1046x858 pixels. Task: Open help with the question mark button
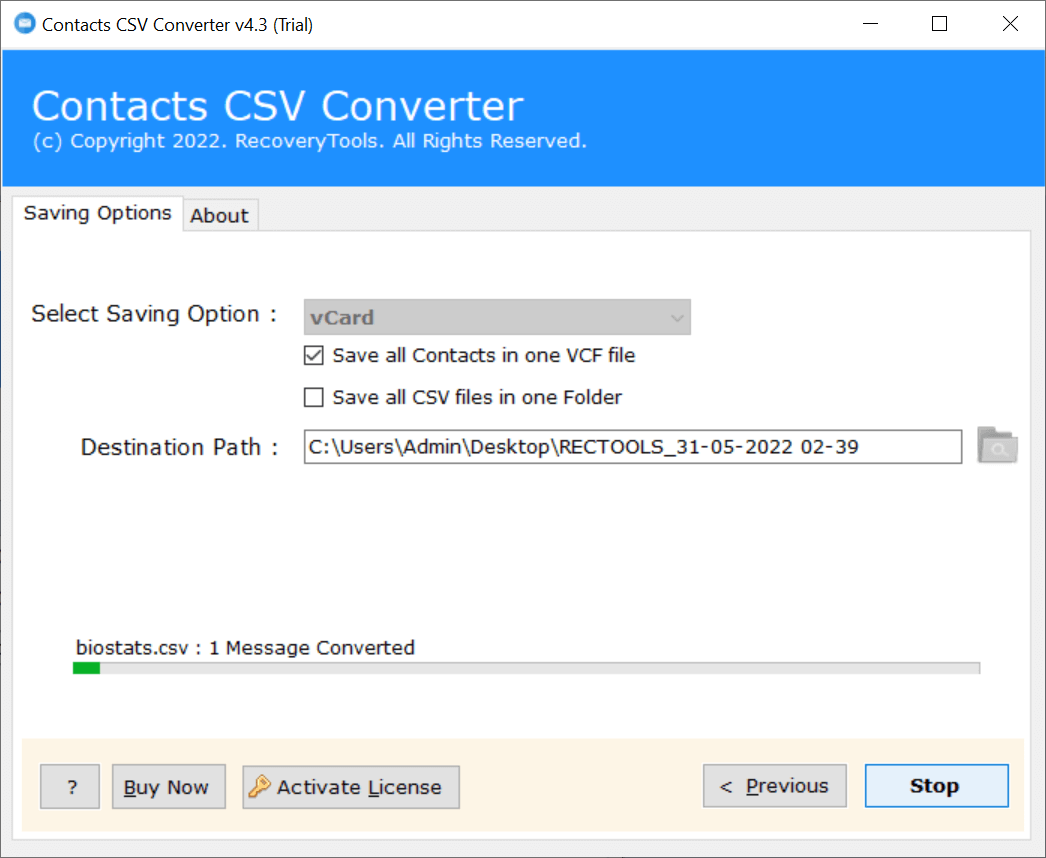click(70, 787)
